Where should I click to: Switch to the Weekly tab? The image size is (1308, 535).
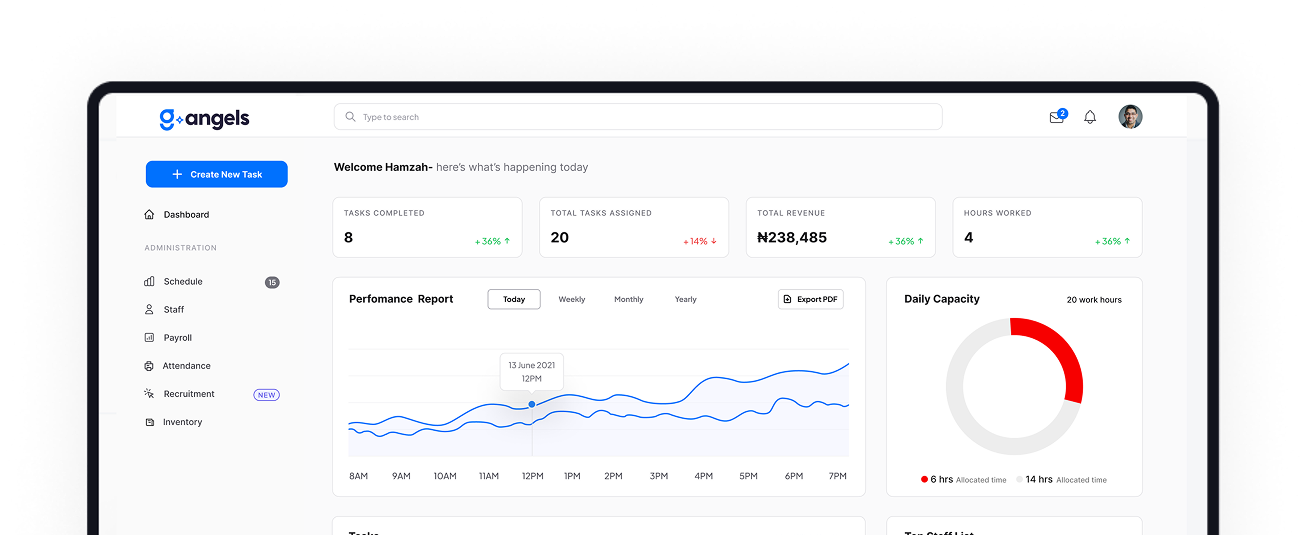click(x=572, y=299)
